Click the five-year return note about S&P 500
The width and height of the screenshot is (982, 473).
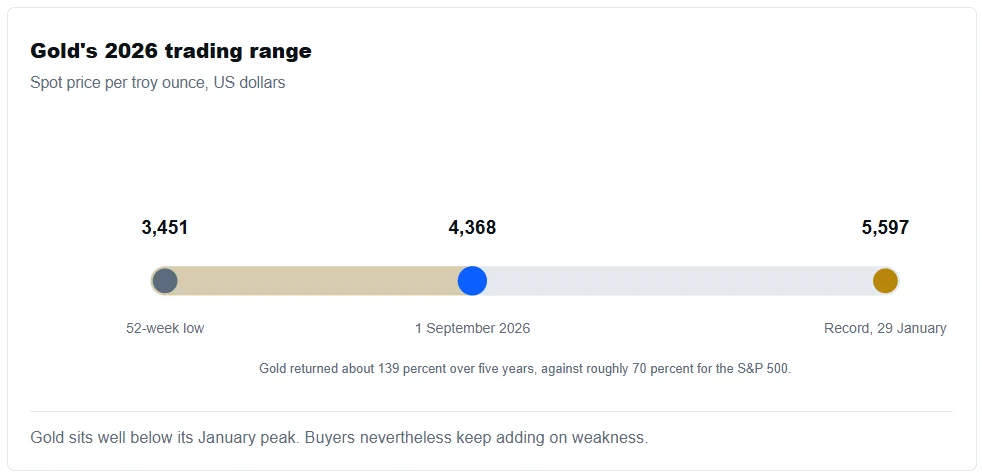(x=525, y=368)
